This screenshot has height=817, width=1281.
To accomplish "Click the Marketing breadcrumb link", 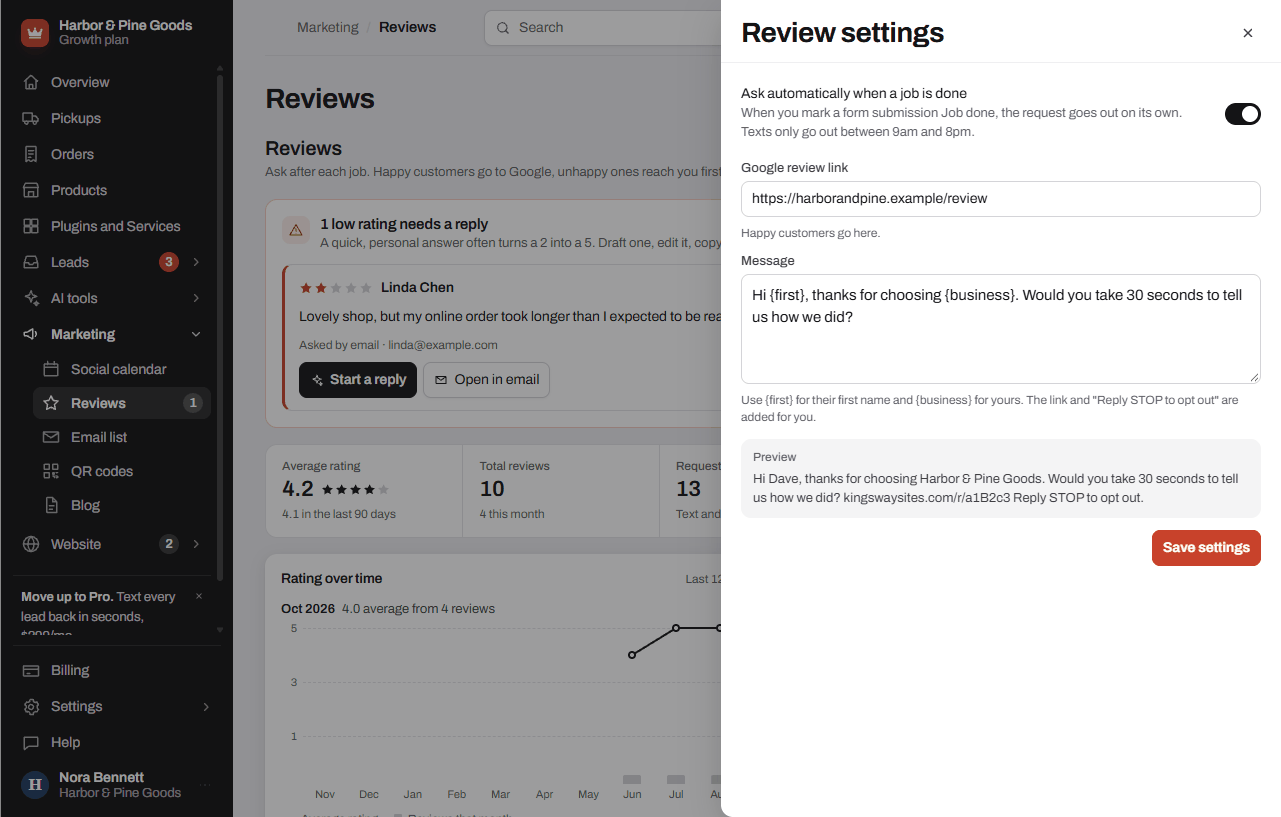I will tap(327, 27).
